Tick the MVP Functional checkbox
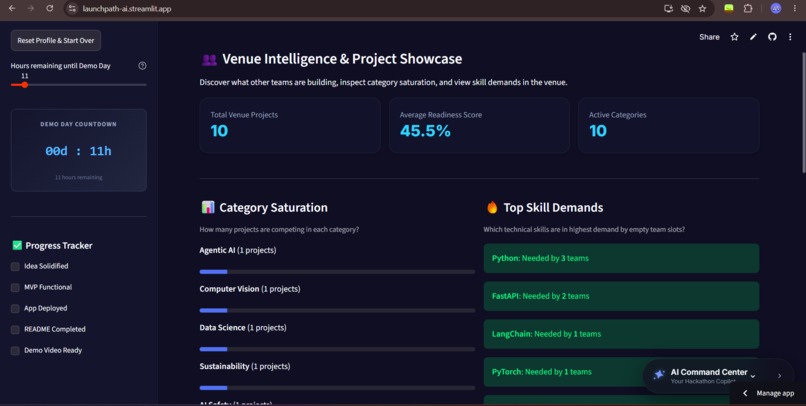806x406 pixels. click(15, 287)
